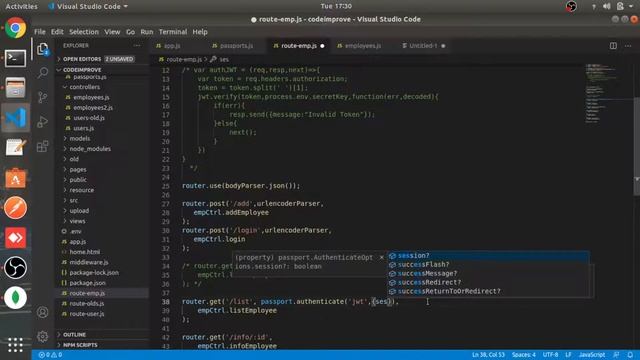Select the successRedirect? suggestion
Screen dimensions: 640x360
pos(488,282)
